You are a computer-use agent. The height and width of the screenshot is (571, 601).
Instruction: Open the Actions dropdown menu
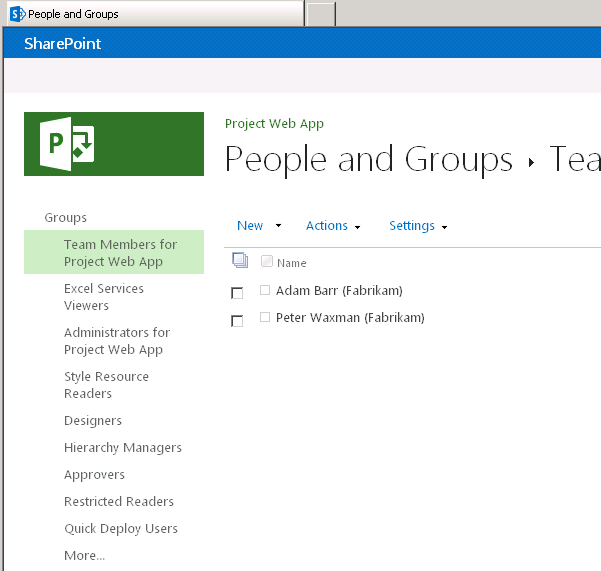coord(333,226)
